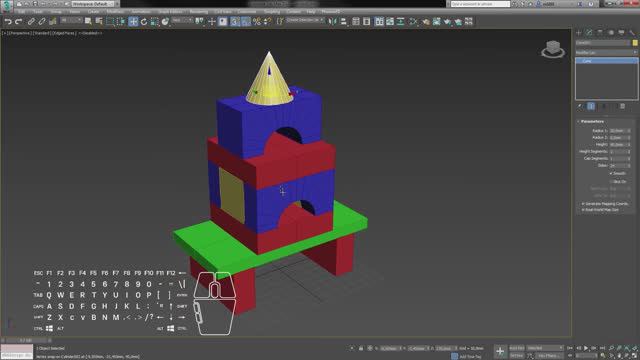Open the Modifier List dropdown
This screenshot has height=360, width=640.
click(606, 53)
